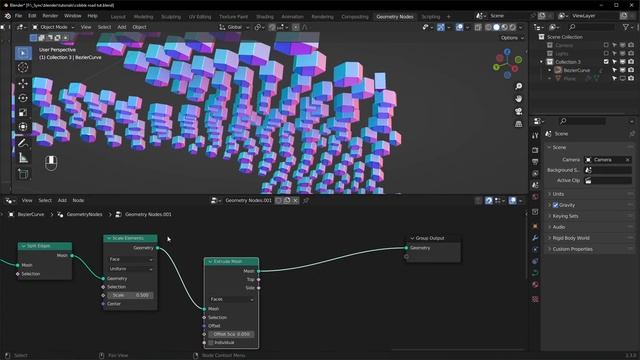This screenshot has width=640, height=360.
Task: Click BezierCurve breadcrumb in node editor
Action: click(x=31, y=214)
